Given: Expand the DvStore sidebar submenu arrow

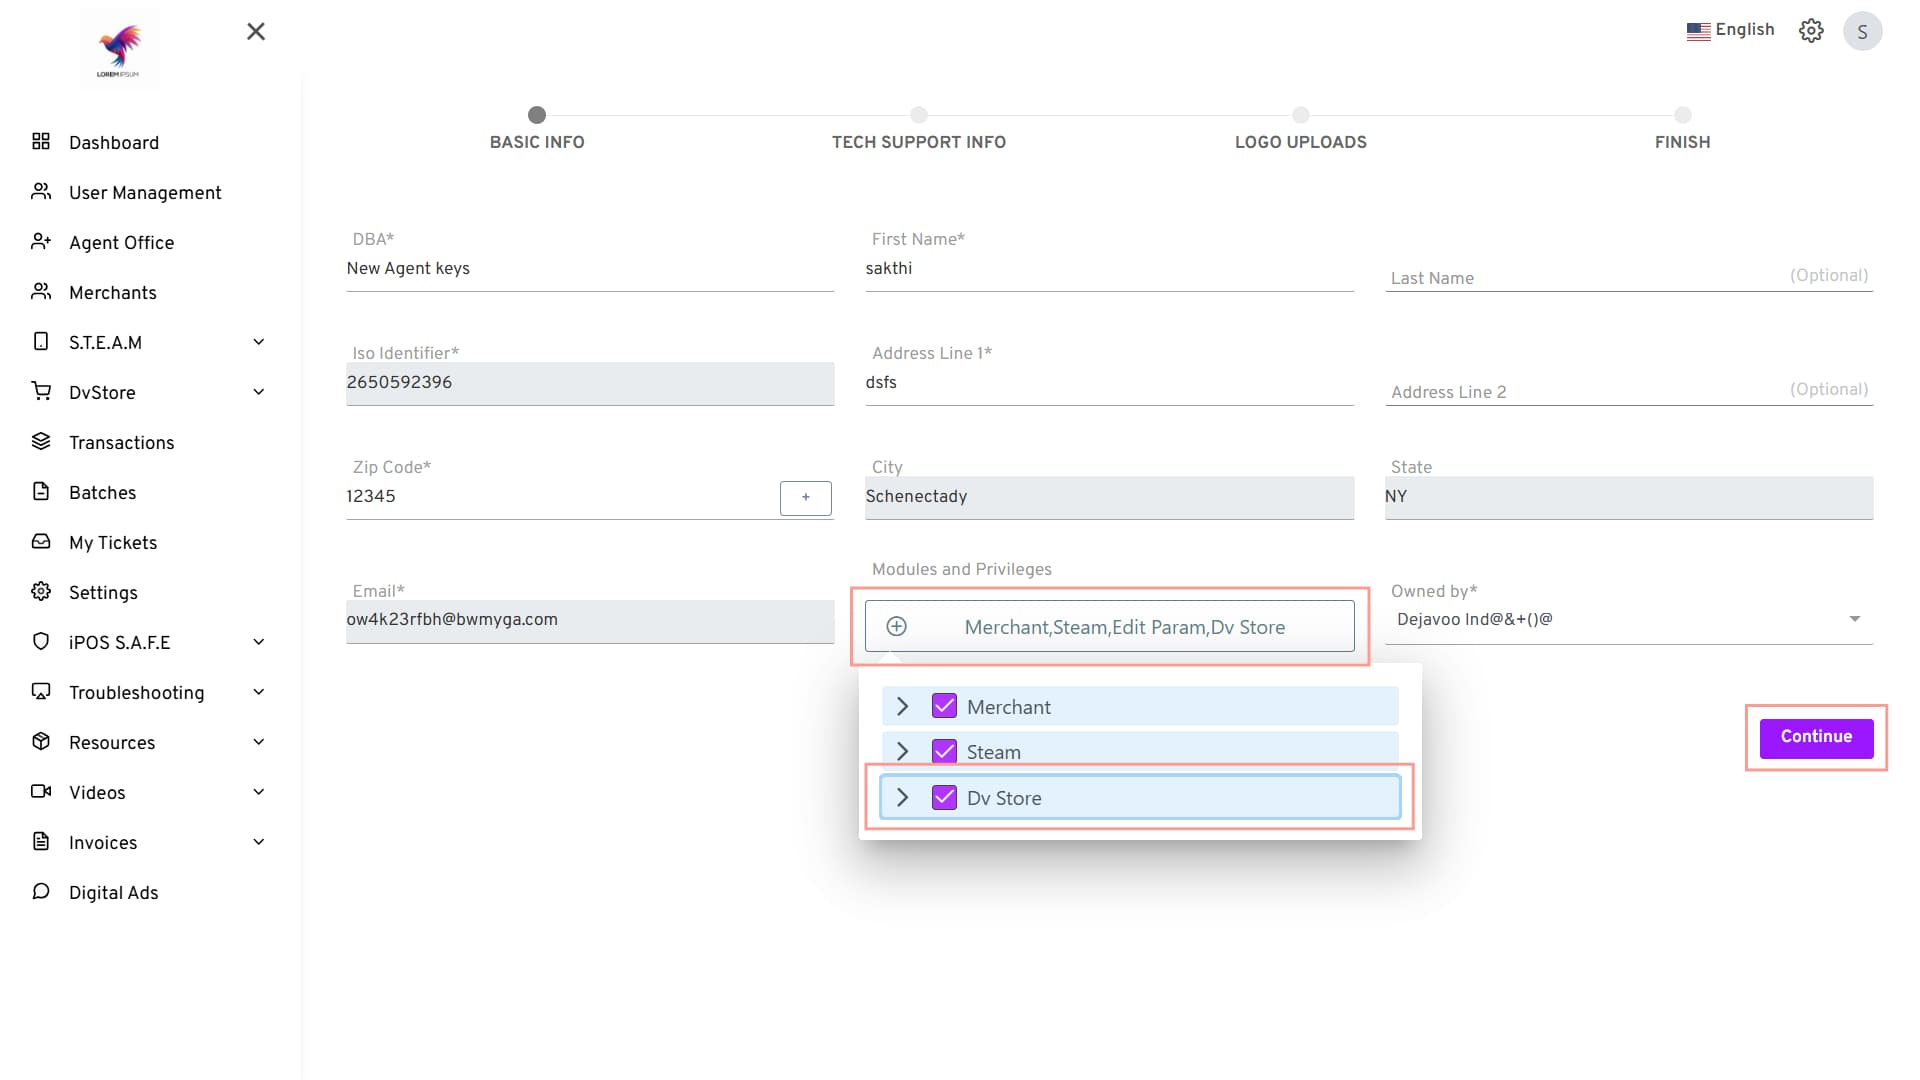Looking at the screenshot, I should click(x=259, y=392).
